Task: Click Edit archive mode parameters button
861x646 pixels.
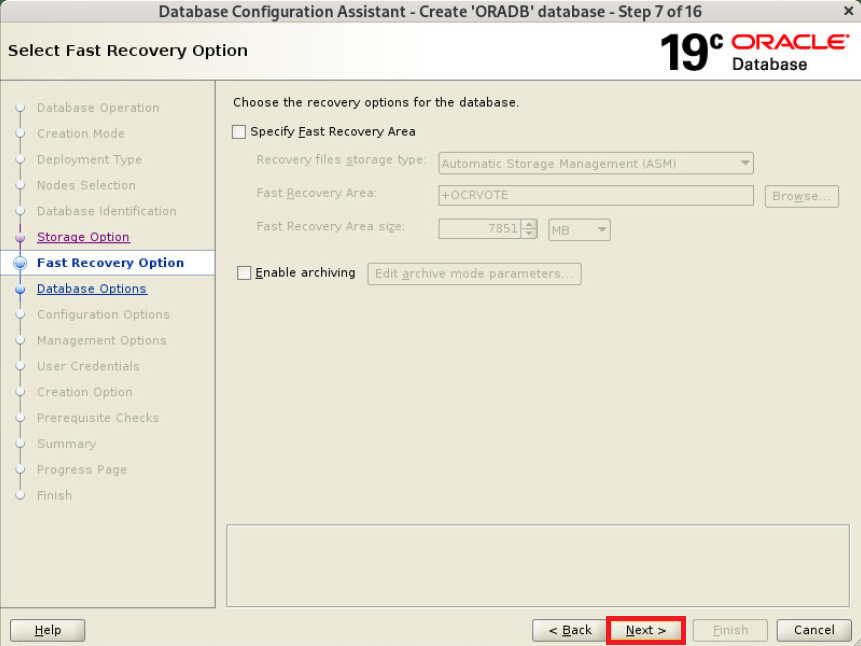Action: pos(474,274)
